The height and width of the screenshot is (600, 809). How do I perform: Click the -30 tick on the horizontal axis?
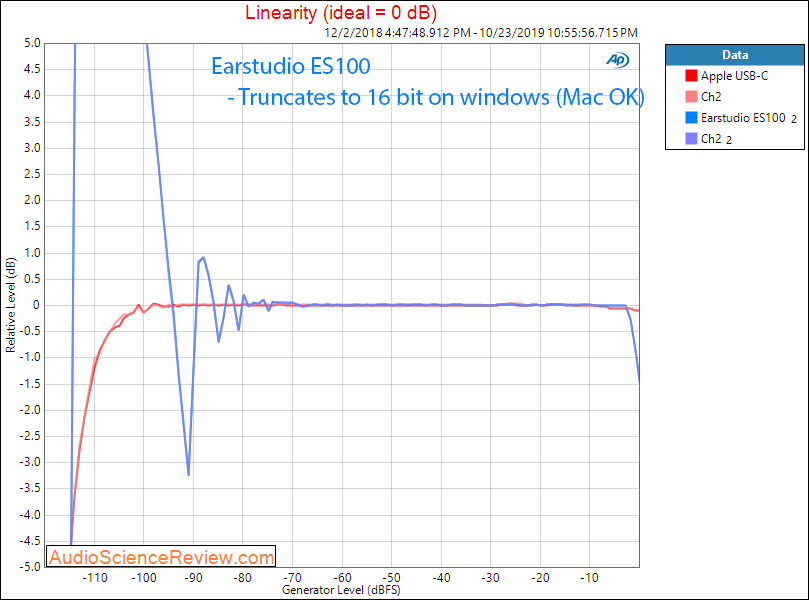point(491,578)
